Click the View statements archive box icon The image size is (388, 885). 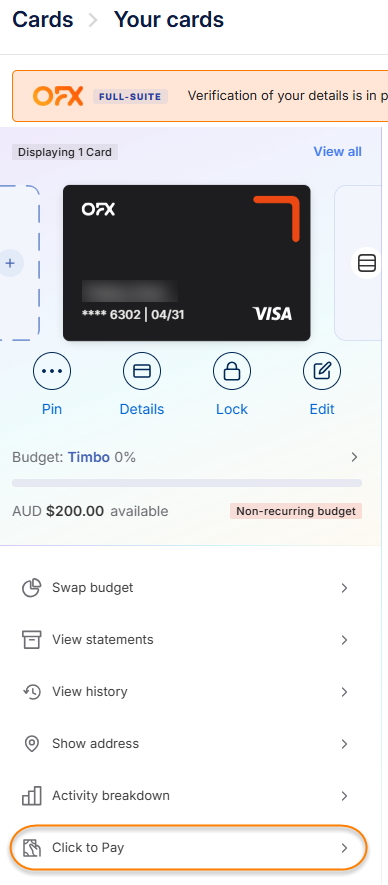pos(32,639)
